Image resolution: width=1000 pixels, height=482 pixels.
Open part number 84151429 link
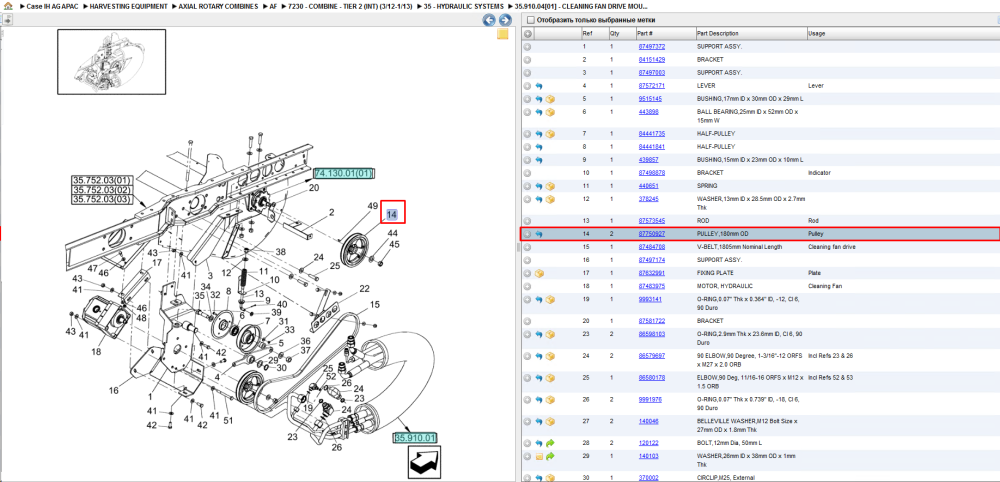pyautogui.click(x=652, y=59)
